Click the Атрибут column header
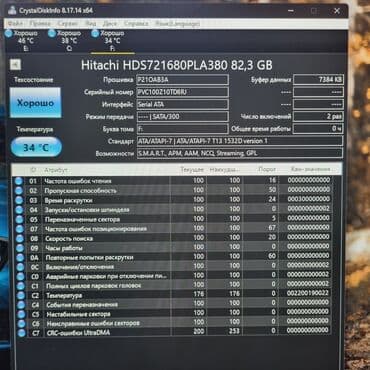The width and height of the screenshot is (370, 370). click(55, 170)
